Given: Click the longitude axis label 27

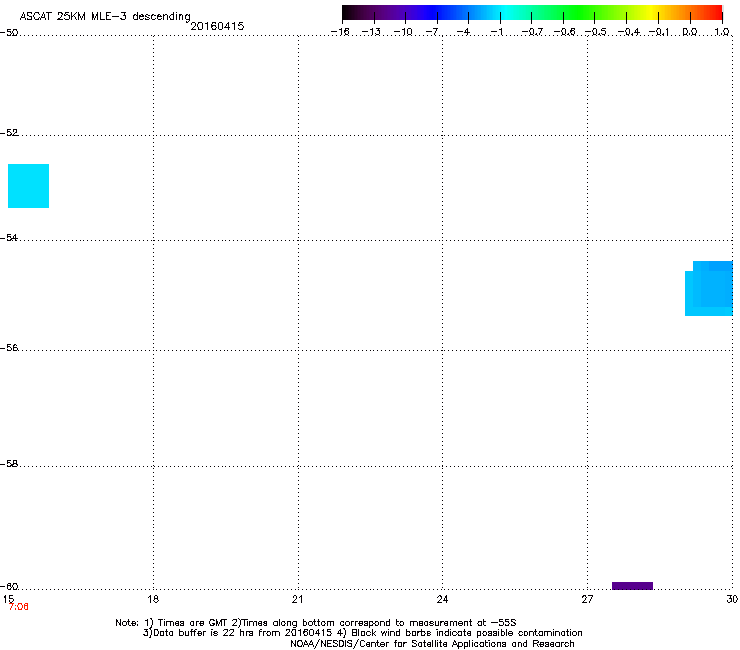Looking at the screenshot, I should 587,599.
